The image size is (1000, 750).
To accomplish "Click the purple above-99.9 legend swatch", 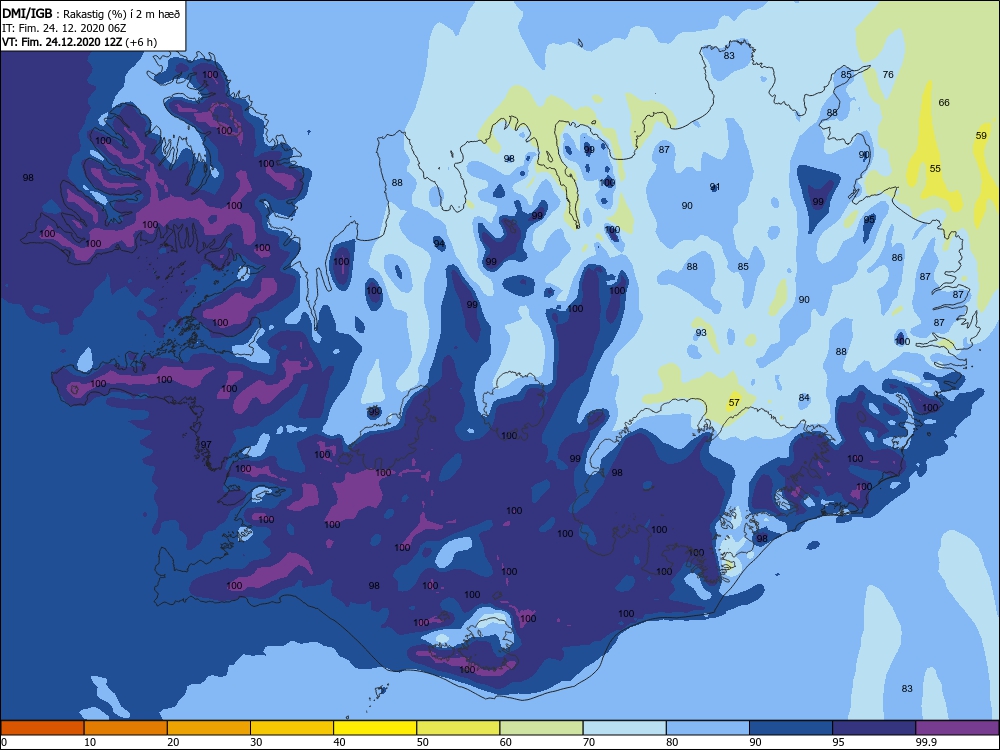I will [957, 728].
